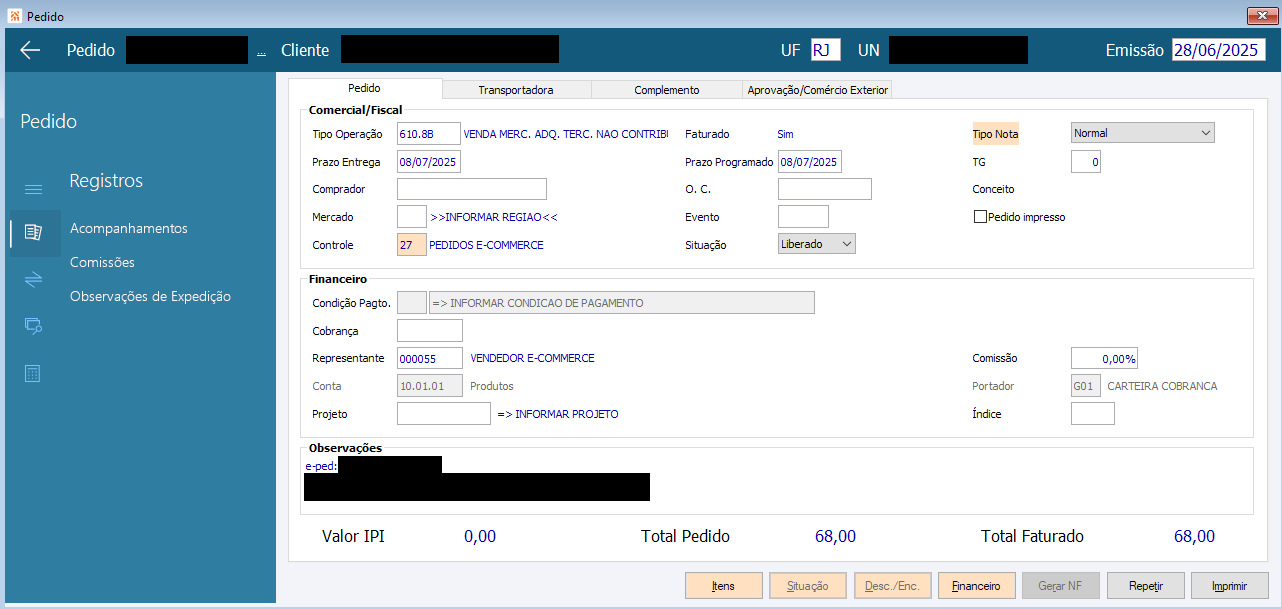The image size is (1282, 609).
Task: Open Acompanhamentos in the sidebar
Action: click(x=129, y=228)
